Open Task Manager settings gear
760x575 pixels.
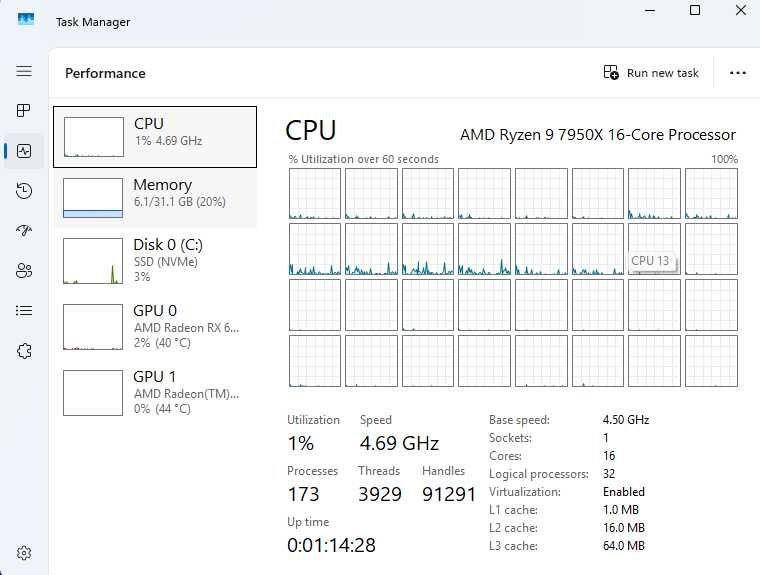coord(24,553)
